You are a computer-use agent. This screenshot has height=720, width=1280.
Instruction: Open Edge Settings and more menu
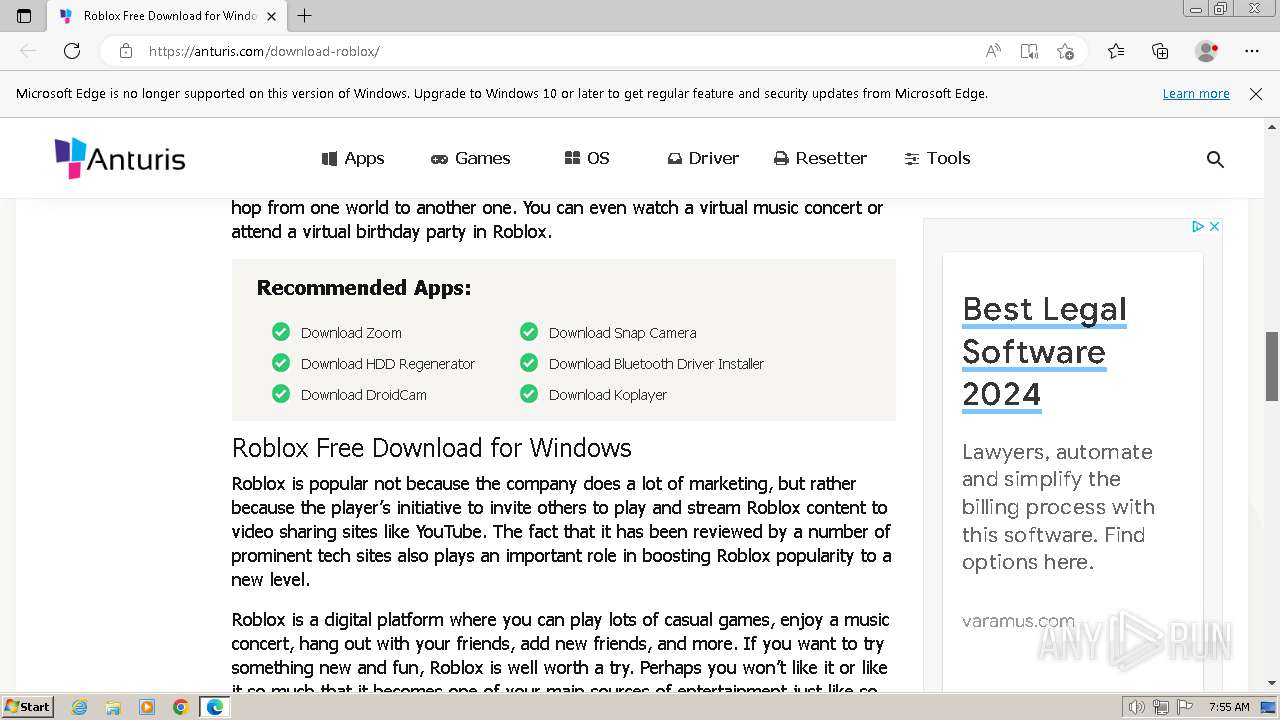(x=1252, y=51)
